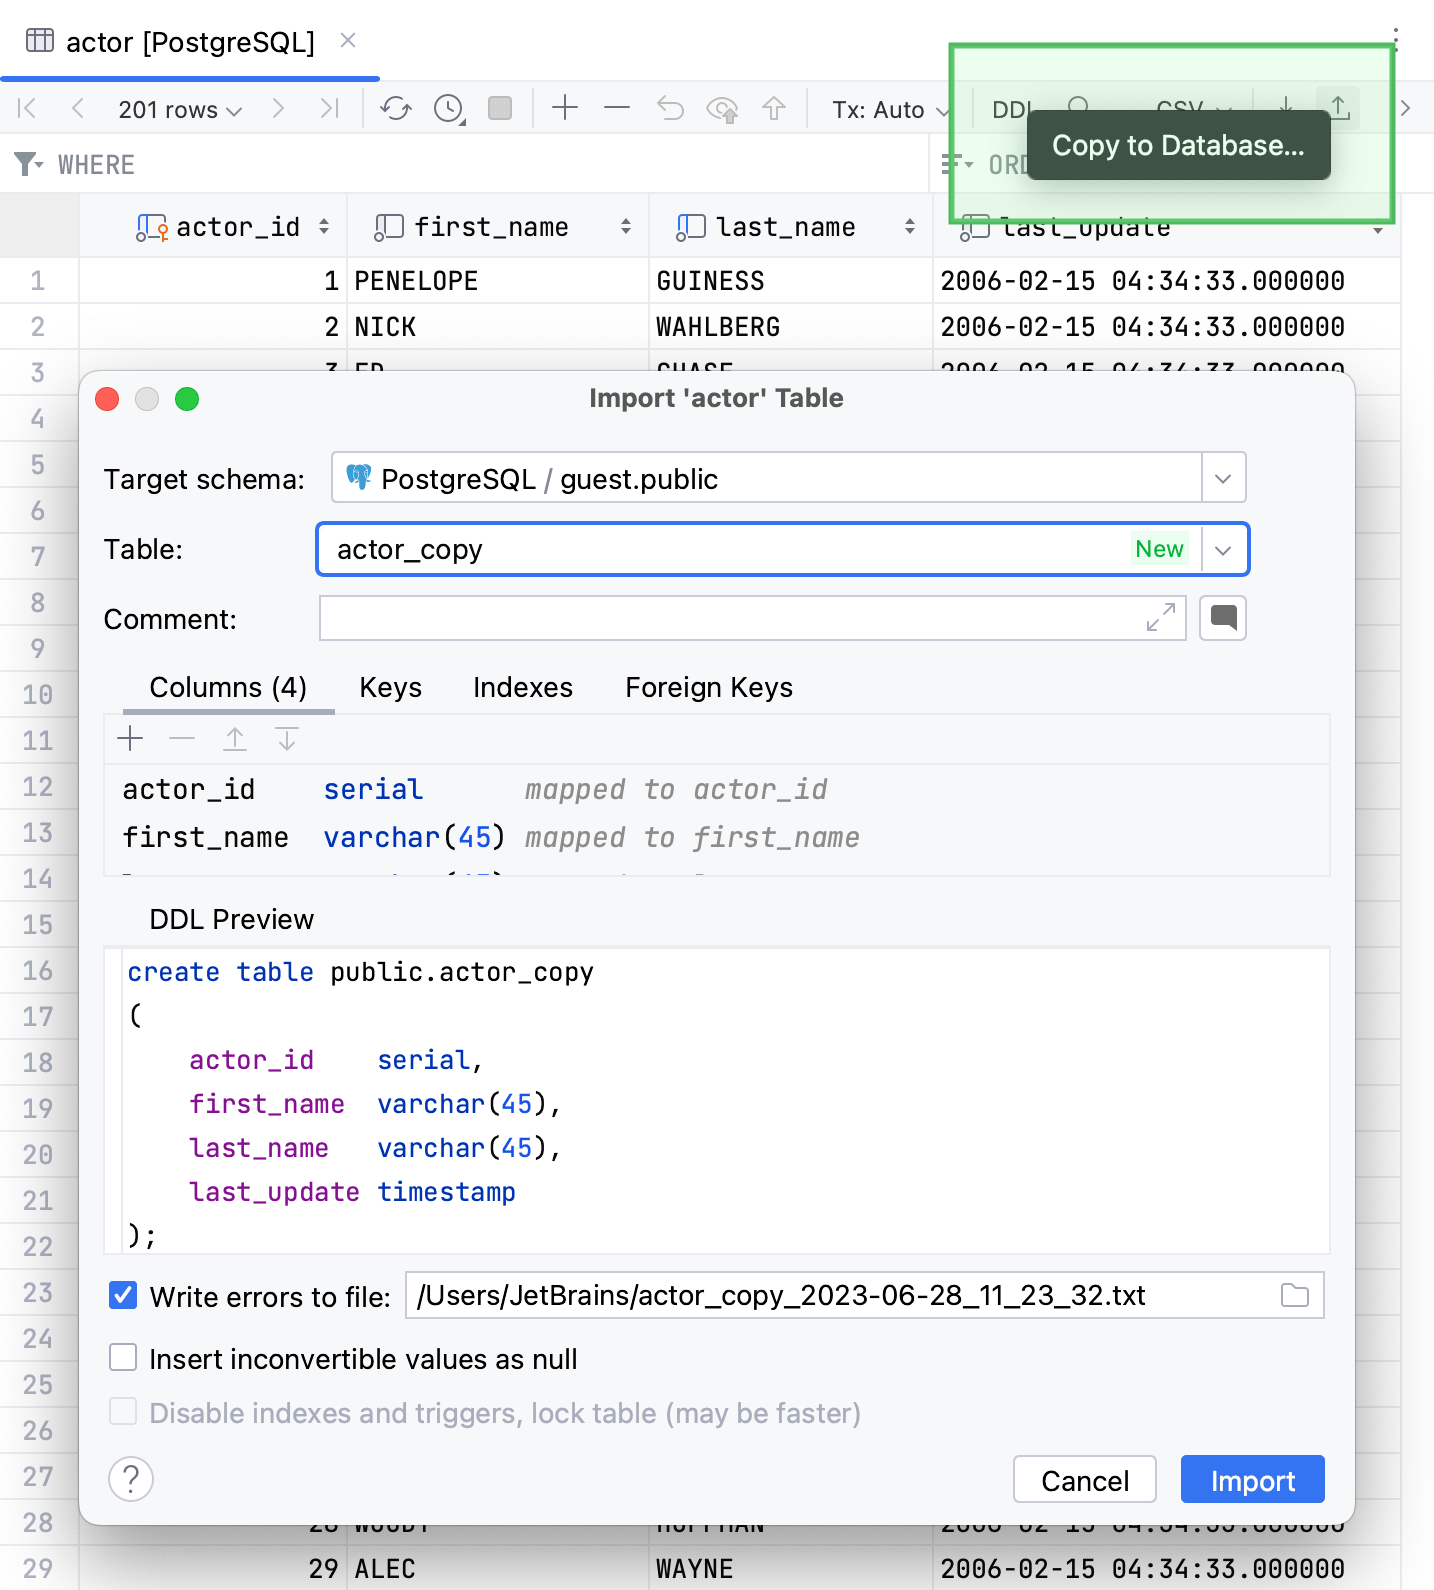Open the 201 rows page size dropdown
This screenshot has height=1590, width=1434.
click(x=180, y=109)
